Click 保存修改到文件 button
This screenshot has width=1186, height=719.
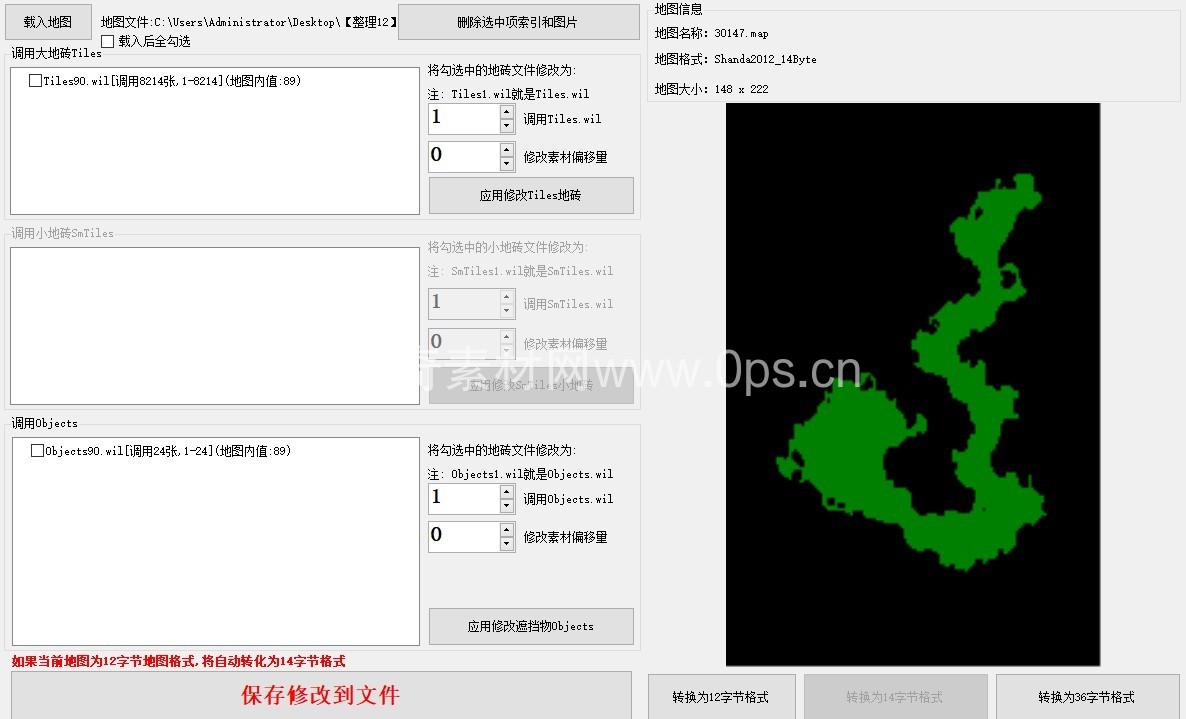click(x=321, y=695)
